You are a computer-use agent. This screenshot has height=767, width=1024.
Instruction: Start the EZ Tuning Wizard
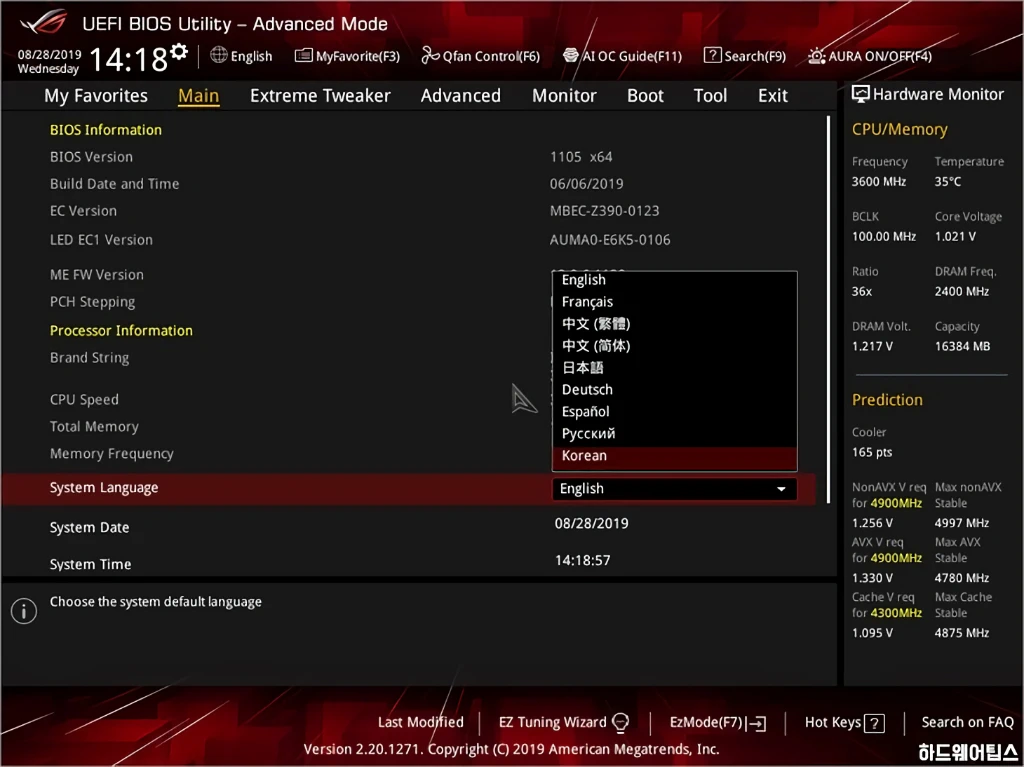pyautogui.click(x=564, y=723)
